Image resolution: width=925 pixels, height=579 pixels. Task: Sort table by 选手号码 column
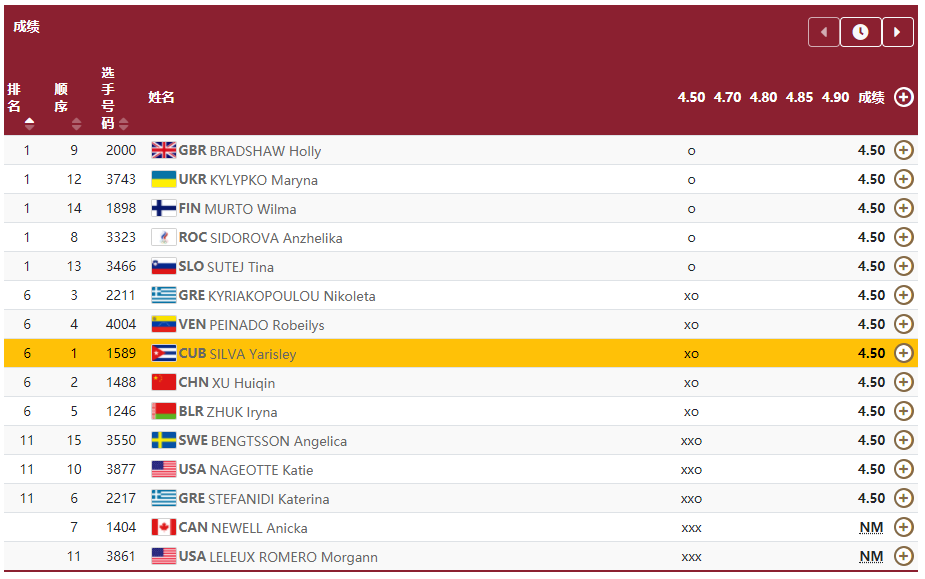coord(123,124)
